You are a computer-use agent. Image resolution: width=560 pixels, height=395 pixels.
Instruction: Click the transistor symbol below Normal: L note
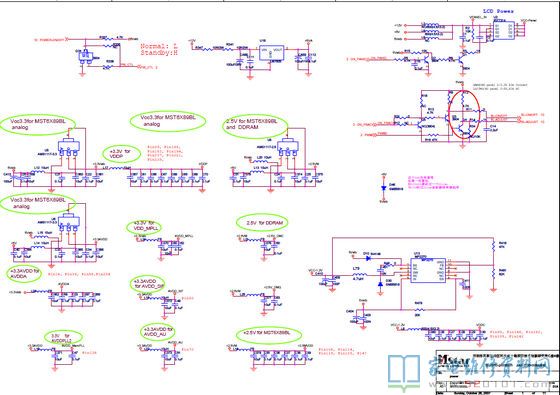(x=86, y=56)
